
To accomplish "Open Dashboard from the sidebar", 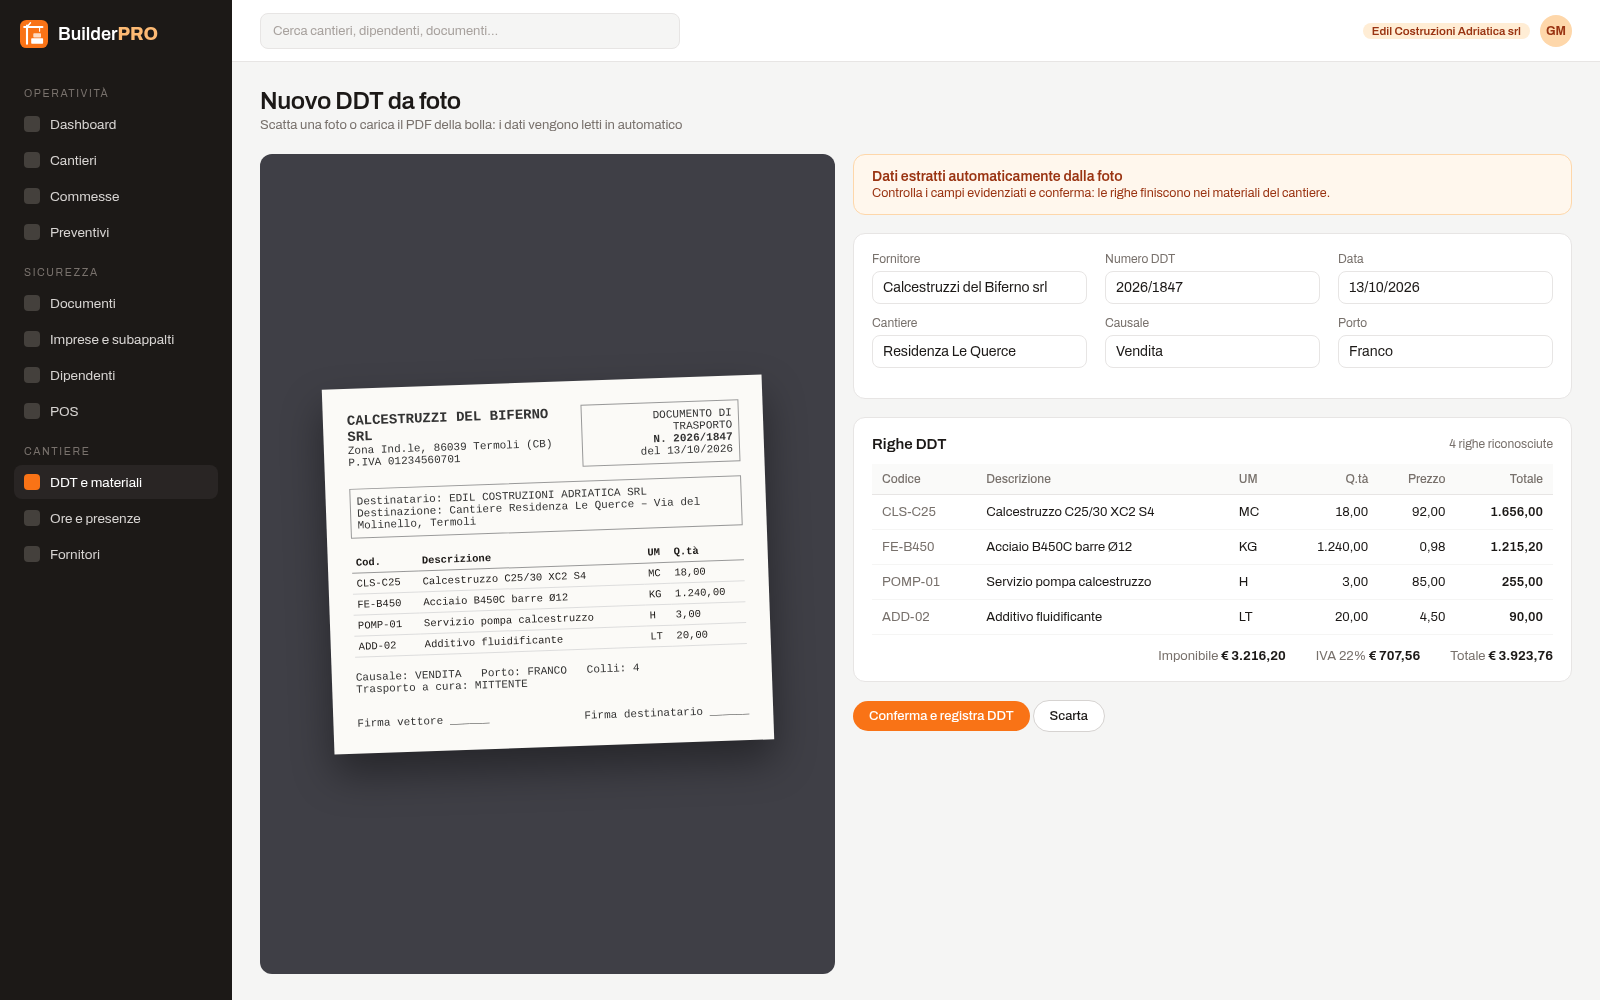I will pos(116,124).
